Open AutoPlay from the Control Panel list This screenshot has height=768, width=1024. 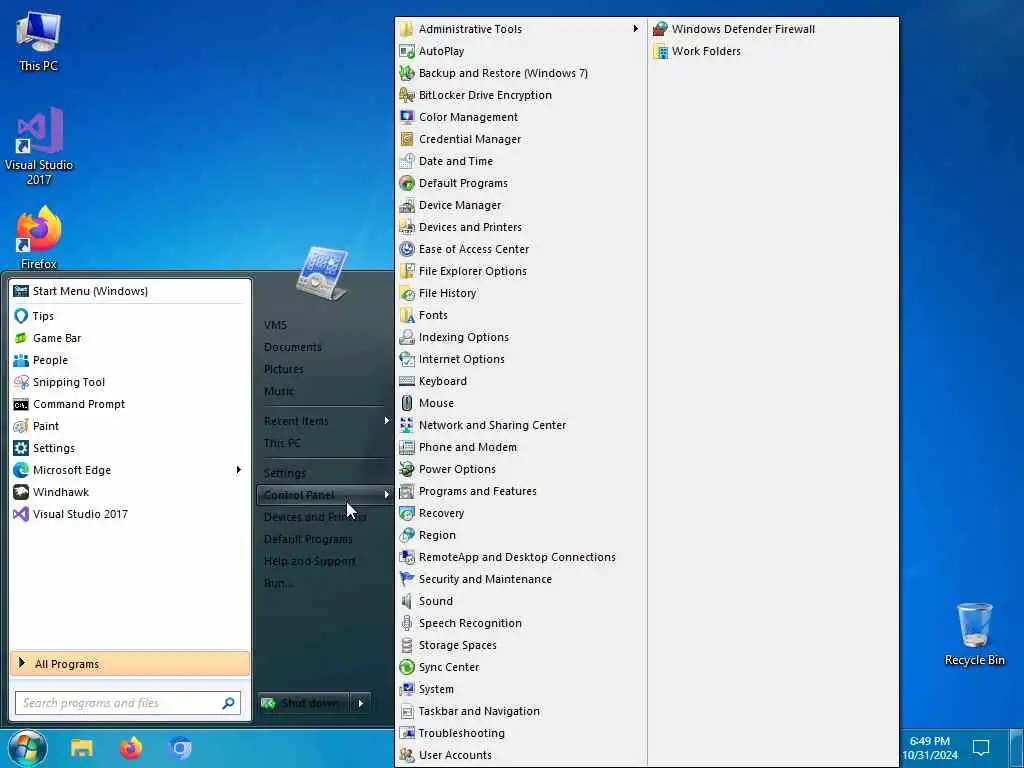520,51
